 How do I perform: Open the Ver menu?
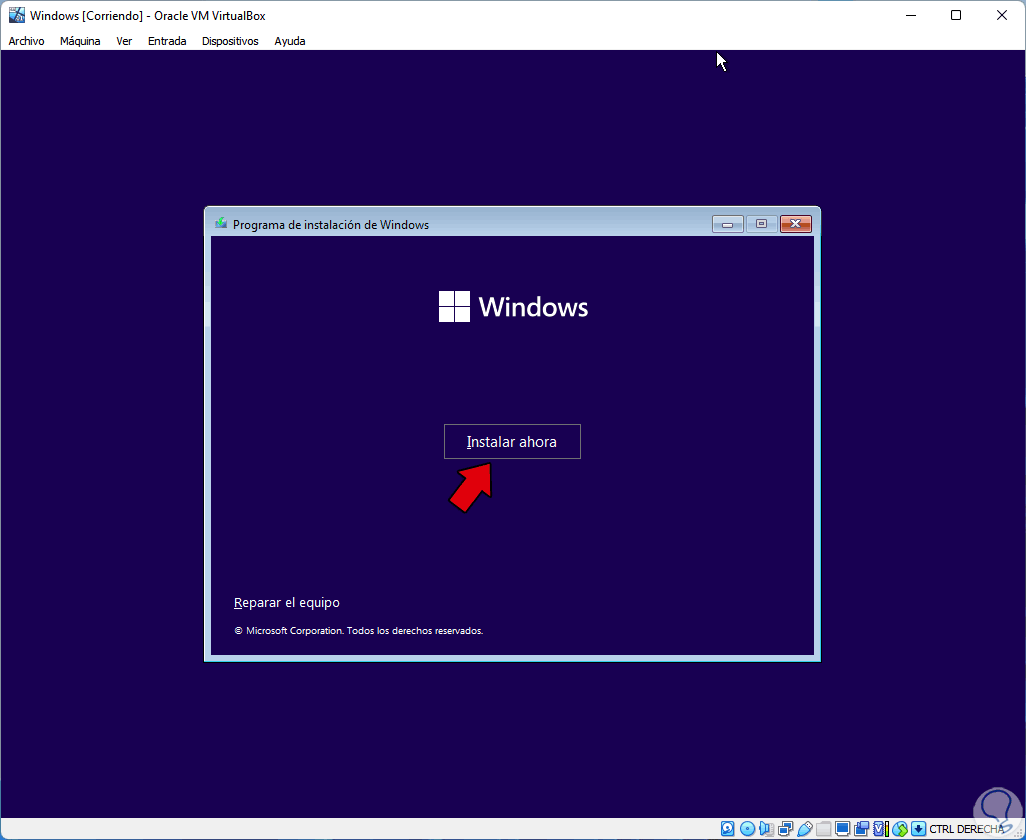124,41
